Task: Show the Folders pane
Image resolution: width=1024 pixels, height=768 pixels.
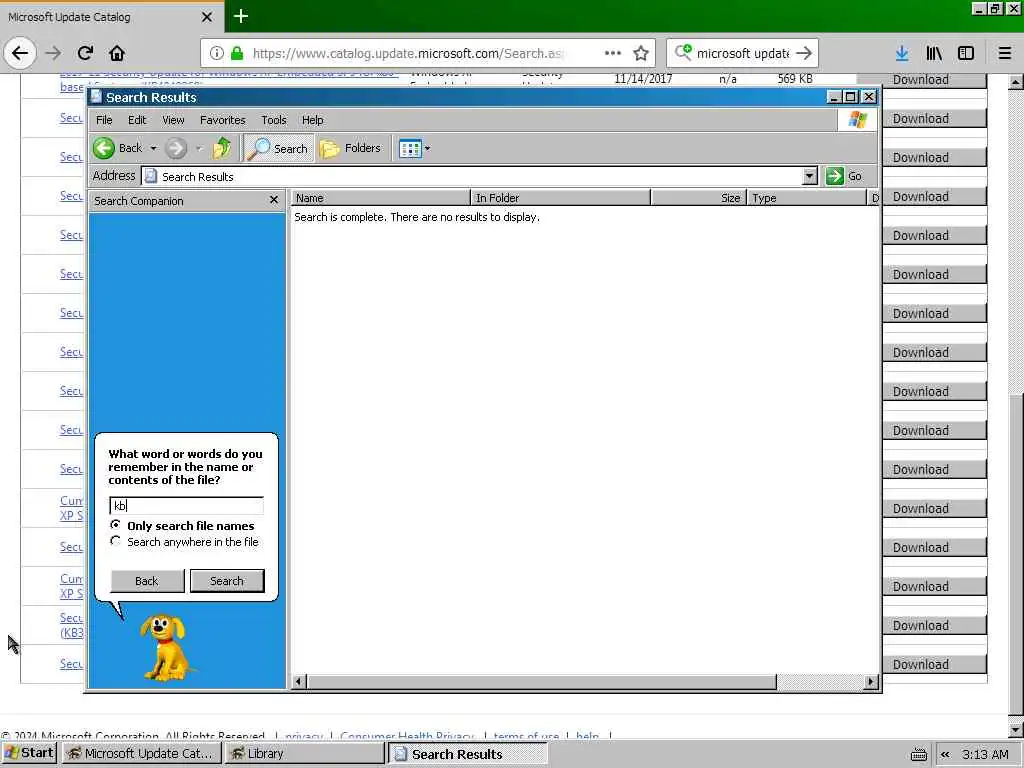Action: click(x=350, y=148)
